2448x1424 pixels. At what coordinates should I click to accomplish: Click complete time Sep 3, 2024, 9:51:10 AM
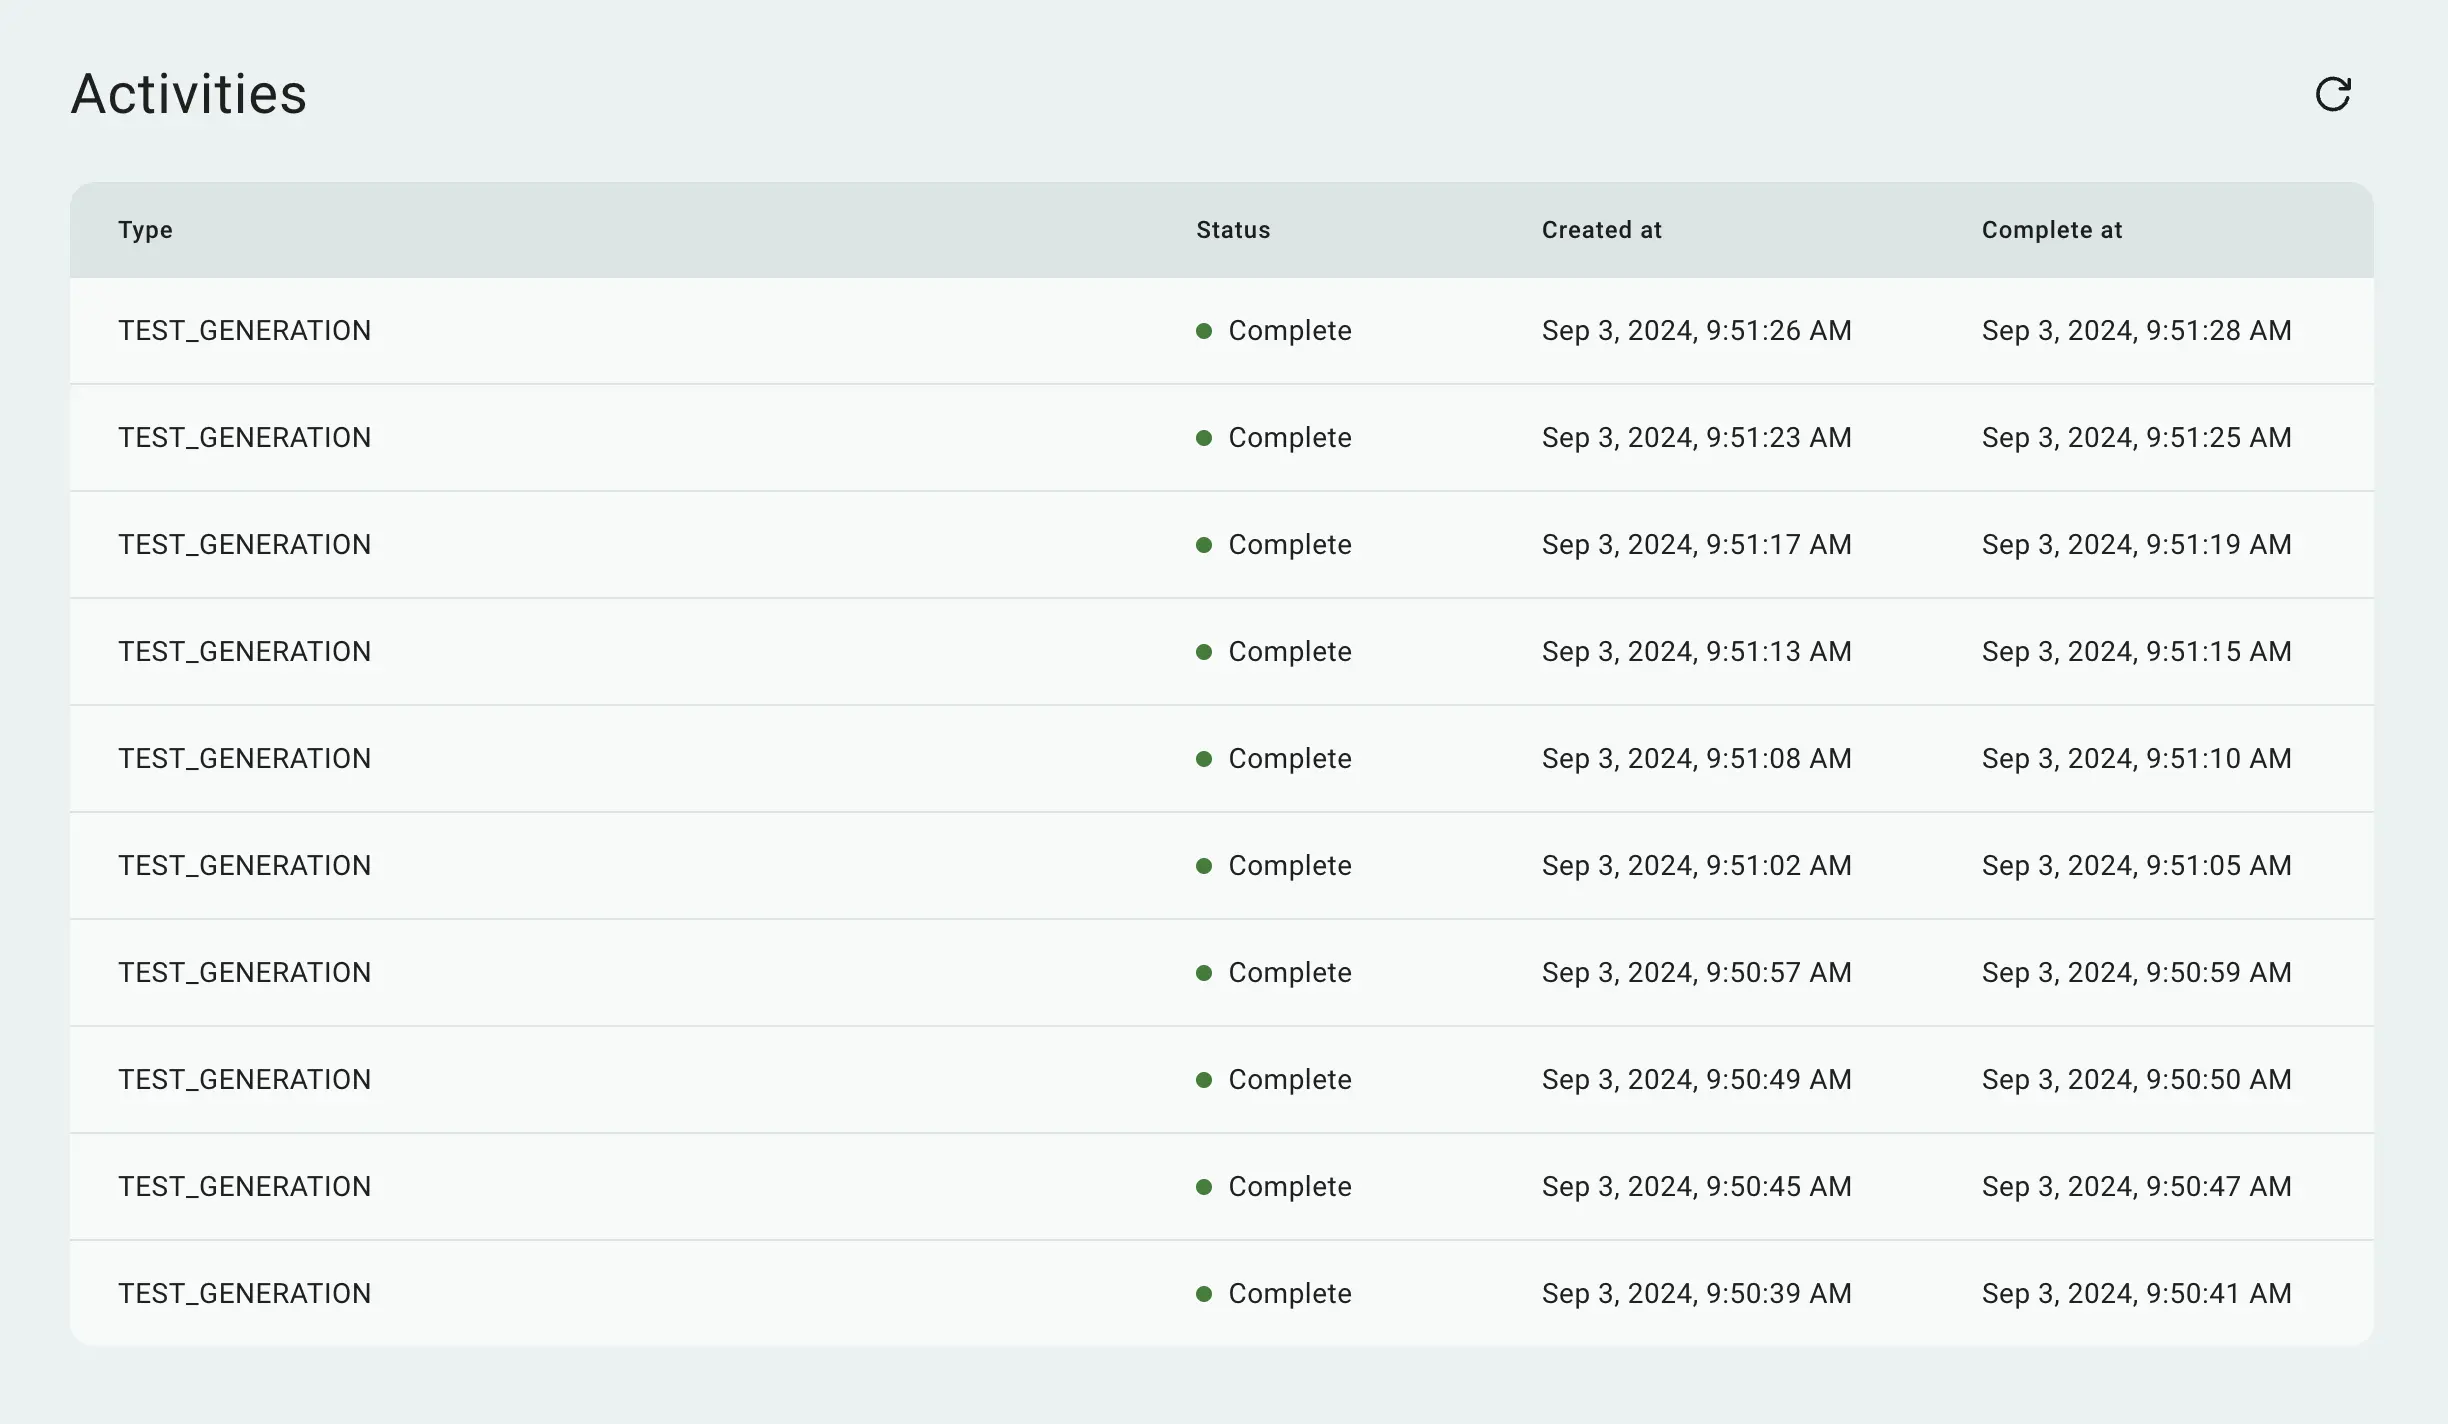[2137, 759]
